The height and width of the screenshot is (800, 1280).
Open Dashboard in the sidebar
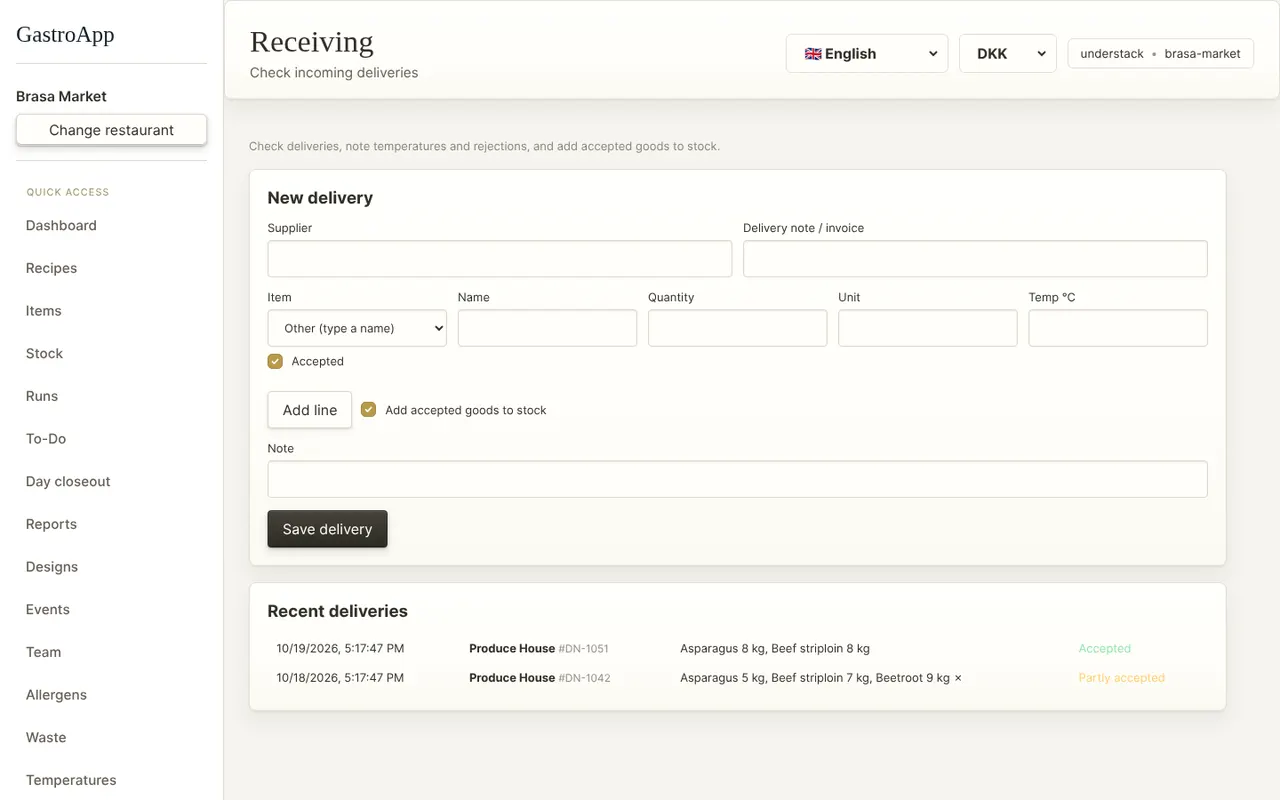click(x=61, y=225)
